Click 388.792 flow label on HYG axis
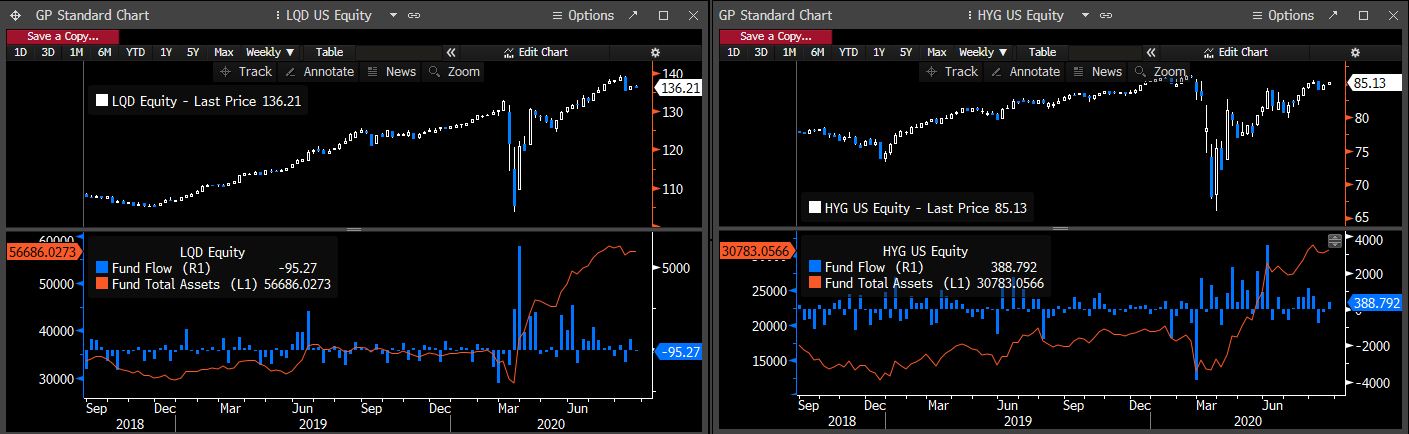This screenshot has width=1409, height=434. 1377,302
